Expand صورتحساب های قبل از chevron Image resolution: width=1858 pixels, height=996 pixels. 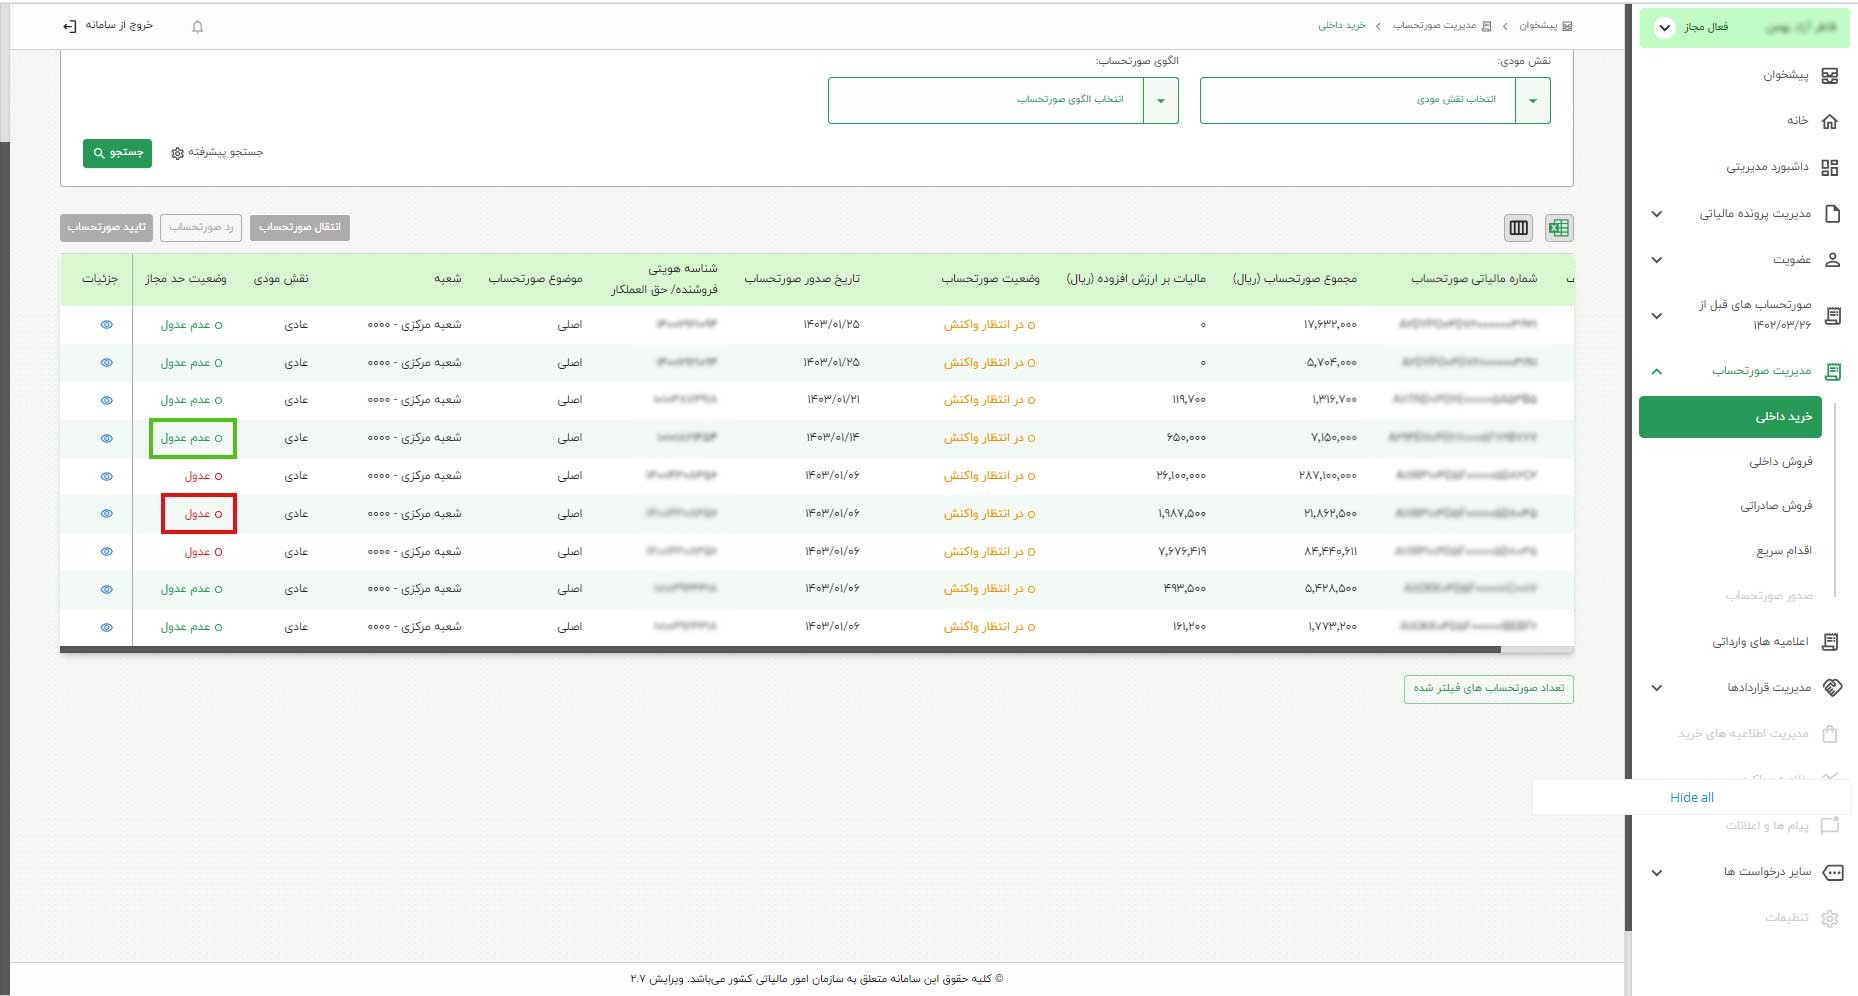click(1657, 316)
